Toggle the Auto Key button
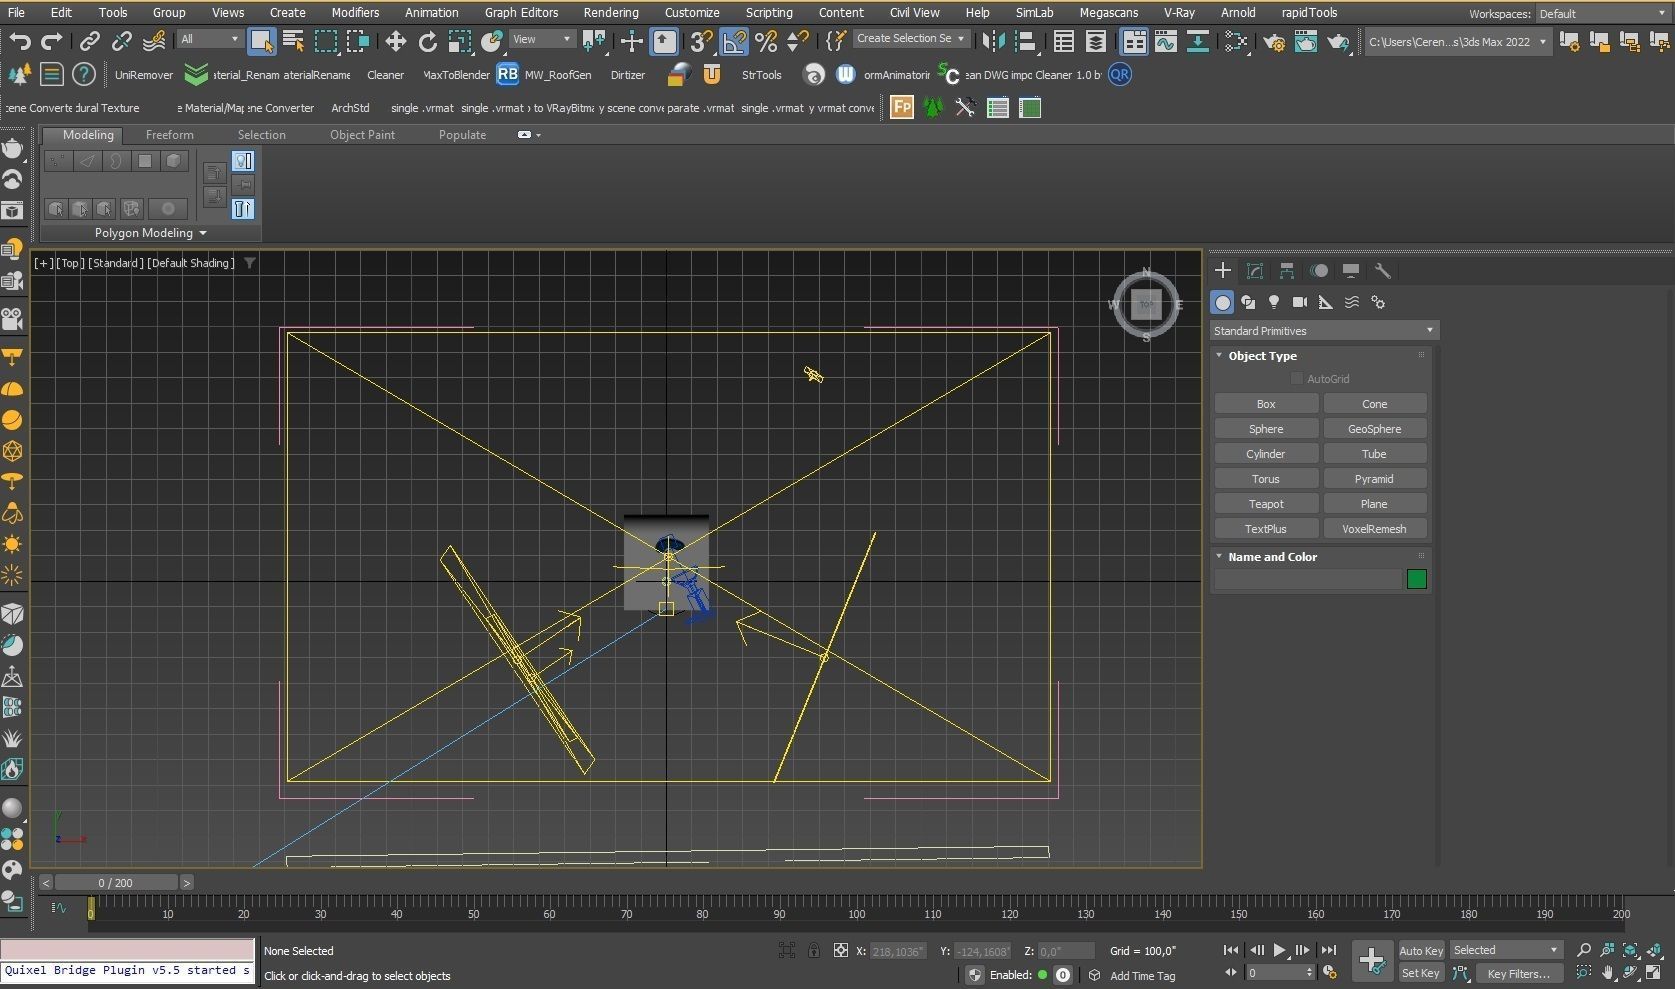 tap(1420, 950)
